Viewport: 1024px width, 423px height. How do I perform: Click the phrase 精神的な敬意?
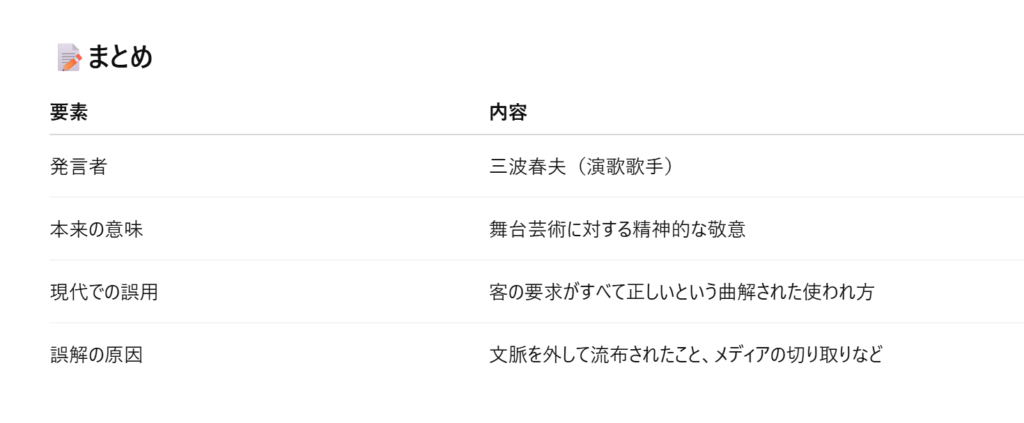(x=691, y=230)
